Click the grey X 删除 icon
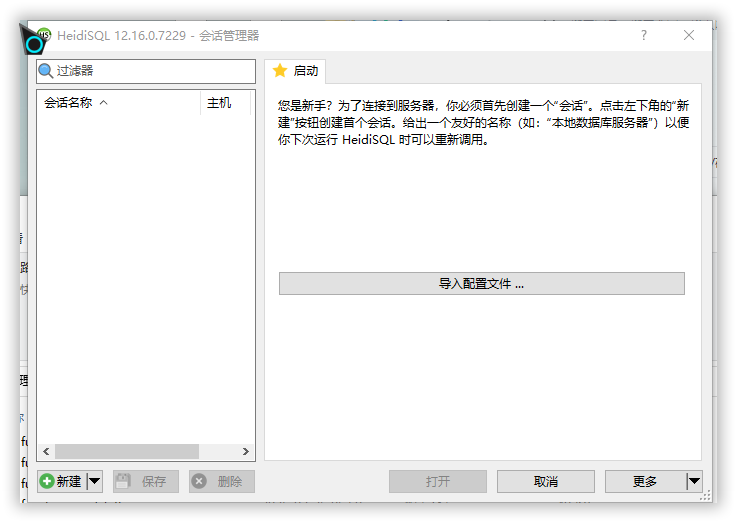This screenshot has width=737, height=523. point(199,481)
